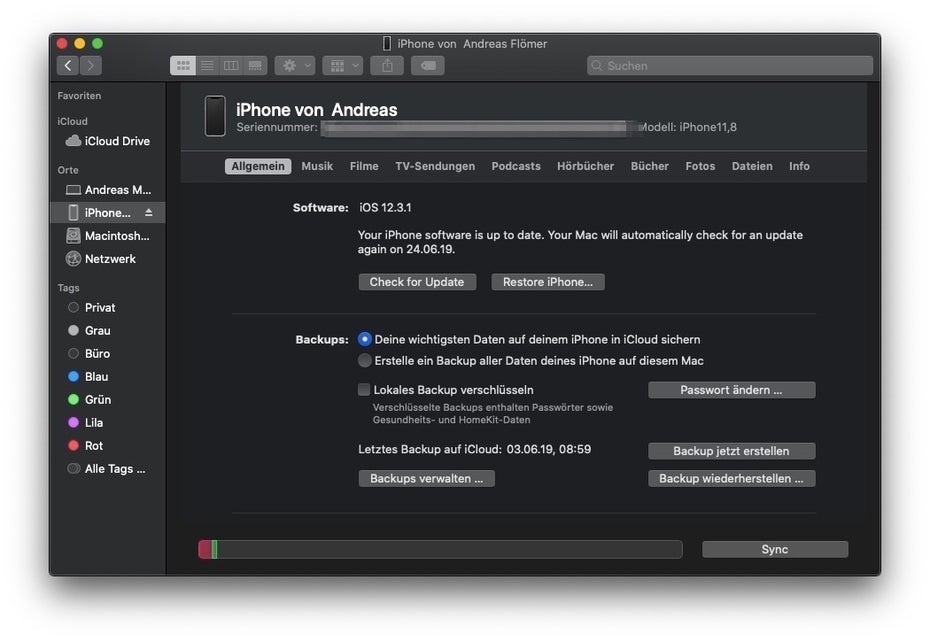The image size is (930, 641).
Task: Click the phone icon in title bar
Action: click(x=387, y=43)
